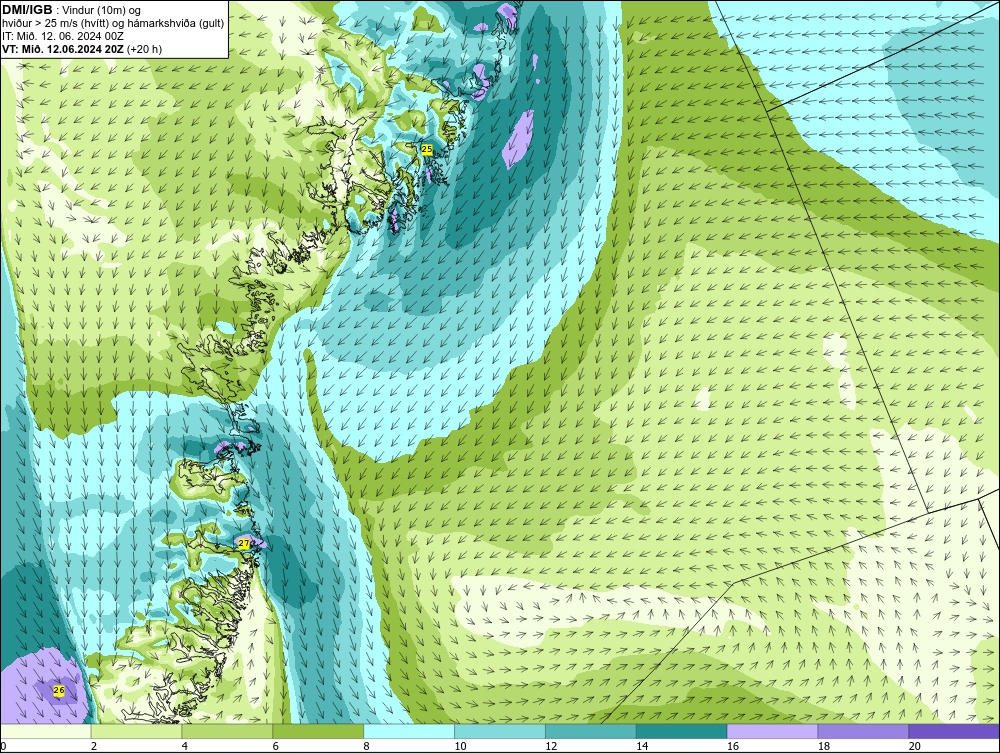Click the 2-4 m/s light green legend swatch
The width and height of the screenshot is (1000, 753).
pos(136,731)
